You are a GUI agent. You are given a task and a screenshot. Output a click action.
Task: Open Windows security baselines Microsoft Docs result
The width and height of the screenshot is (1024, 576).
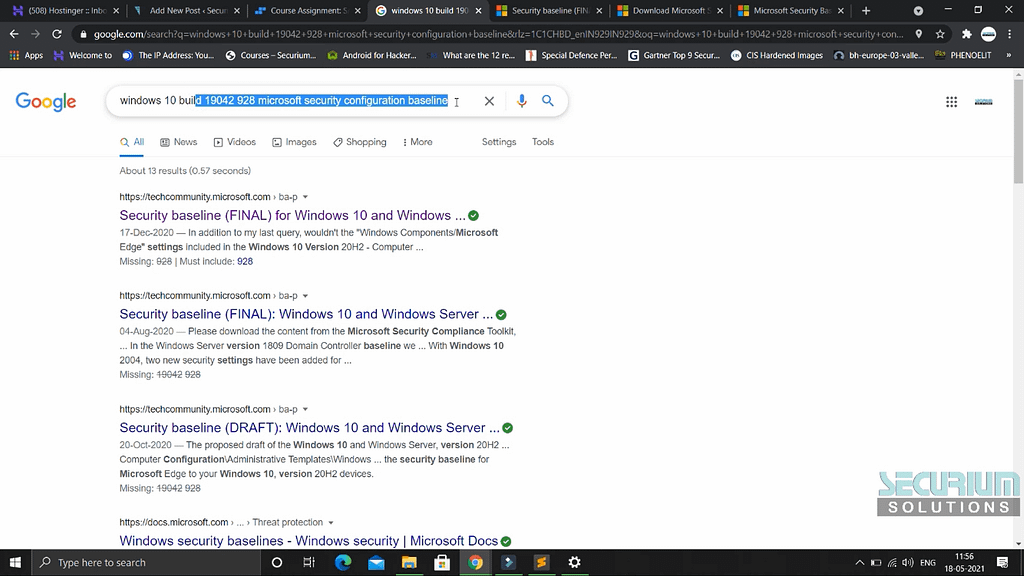pos(309,541)
